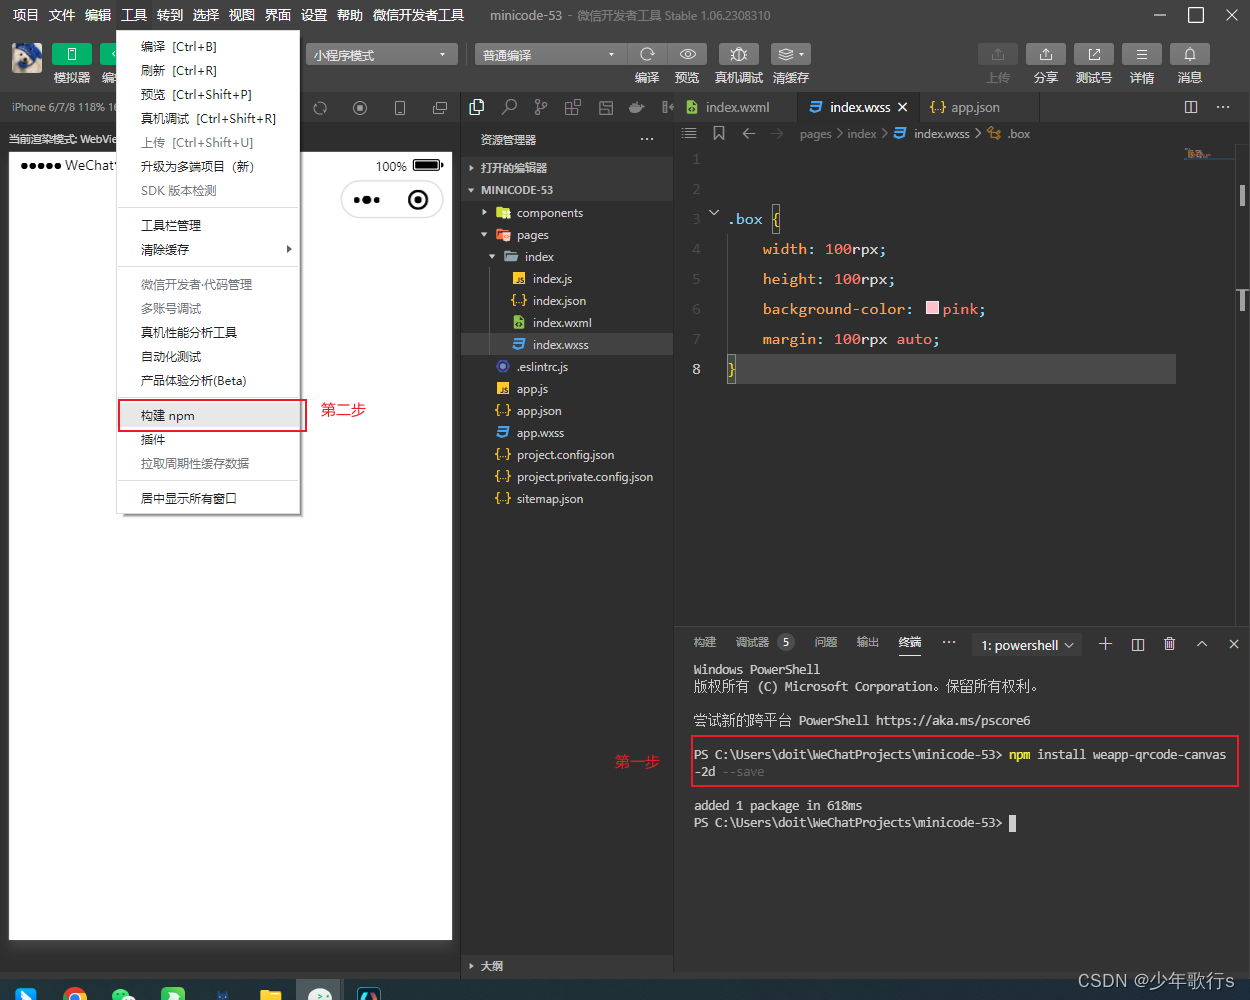Open the WeChat icon in the Windows taskbar
The height and width of the screenshot is (1000, 1250).
click(x=123, y=993)
